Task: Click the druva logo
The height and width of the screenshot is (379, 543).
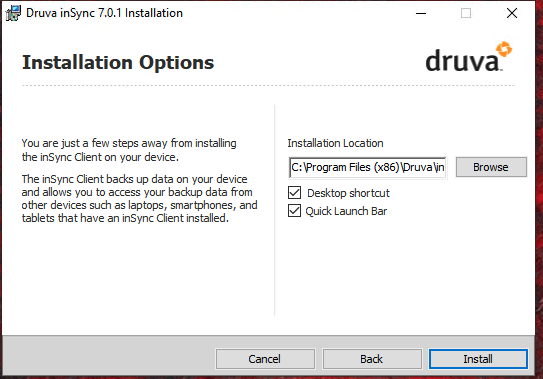Action: coord(469,57)
